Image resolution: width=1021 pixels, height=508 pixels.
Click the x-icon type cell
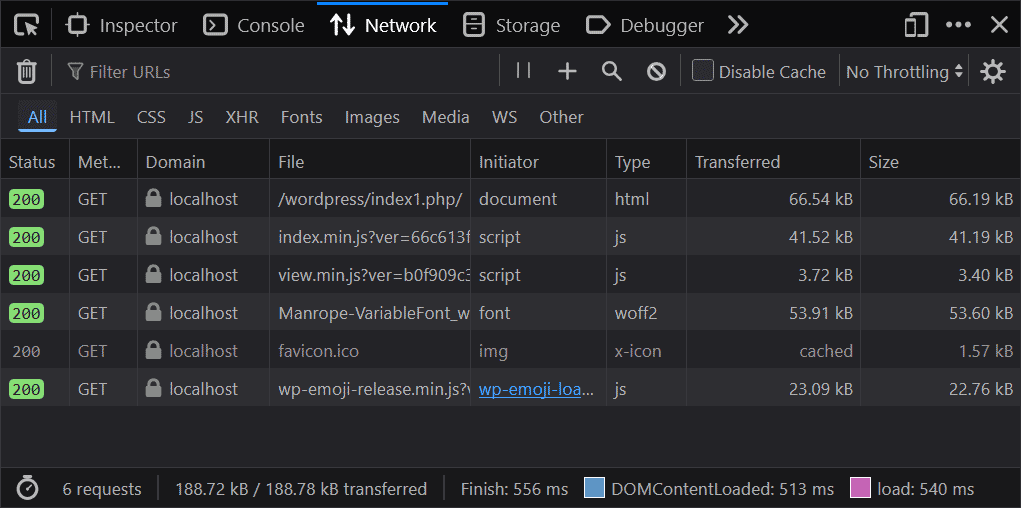point(638,351)
